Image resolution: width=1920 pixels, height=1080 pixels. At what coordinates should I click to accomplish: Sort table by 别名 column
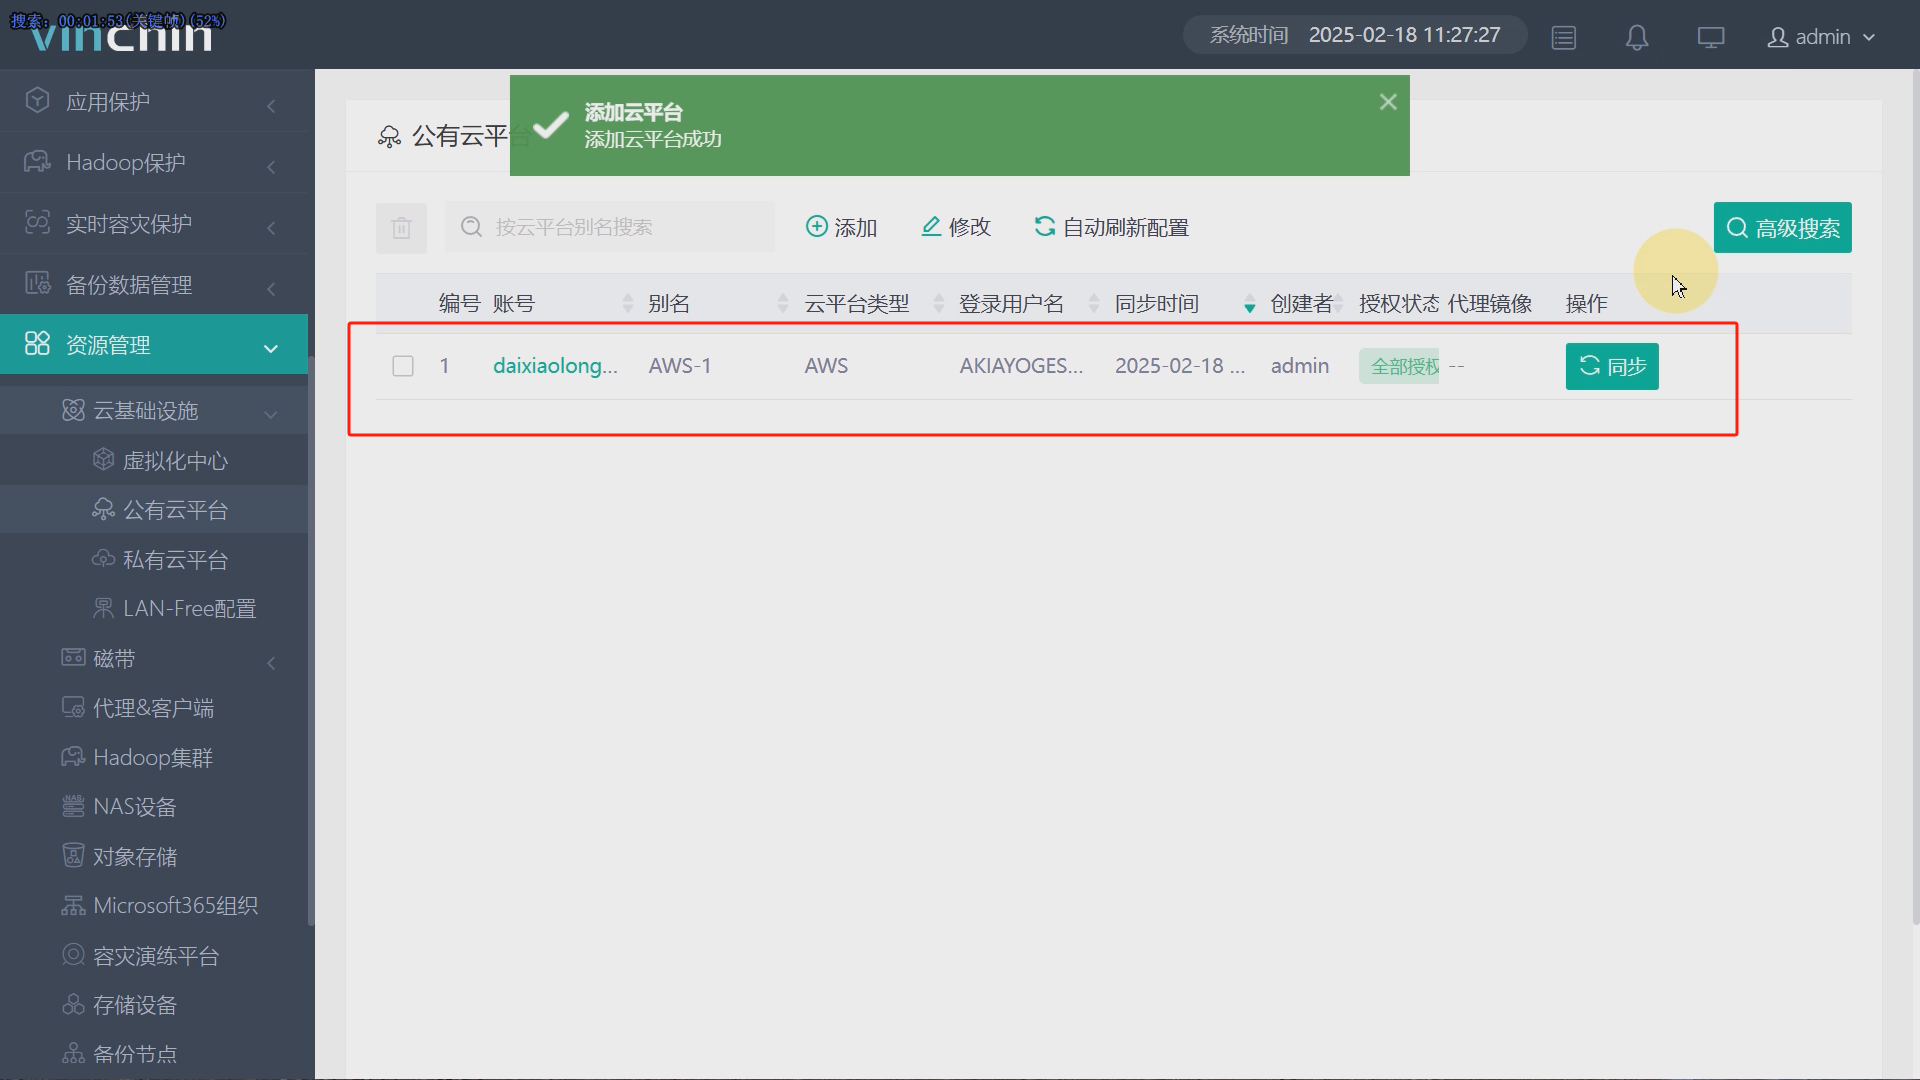tap(669, 303)
